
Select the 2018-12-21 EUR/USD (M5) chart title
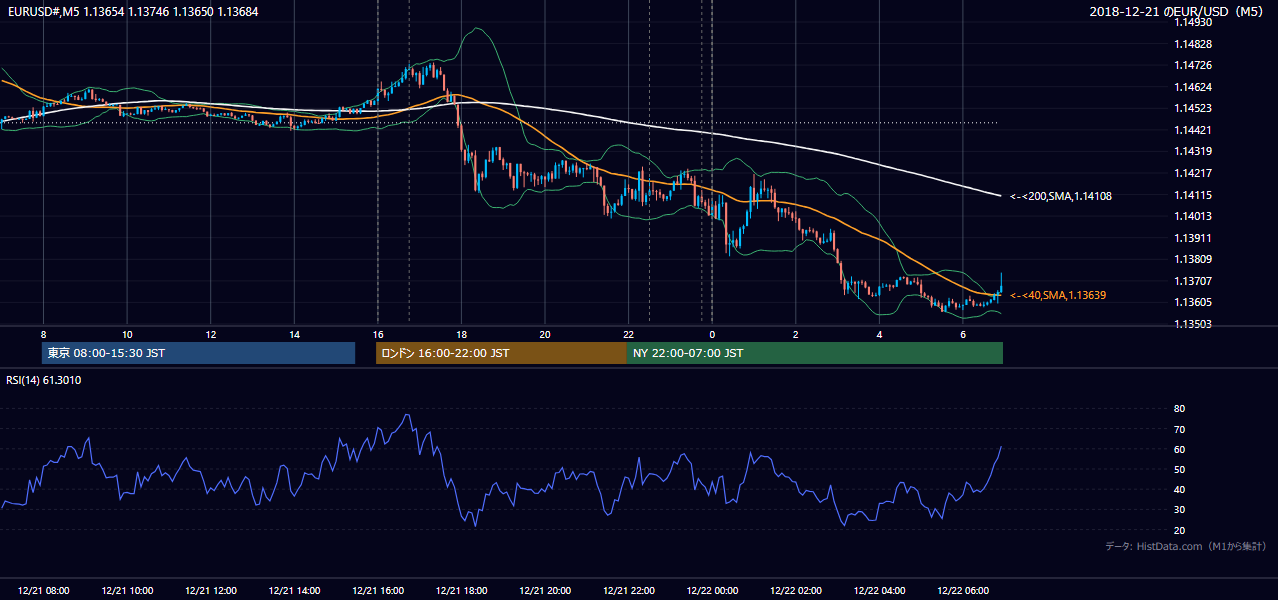click(x=1178, y=11)
